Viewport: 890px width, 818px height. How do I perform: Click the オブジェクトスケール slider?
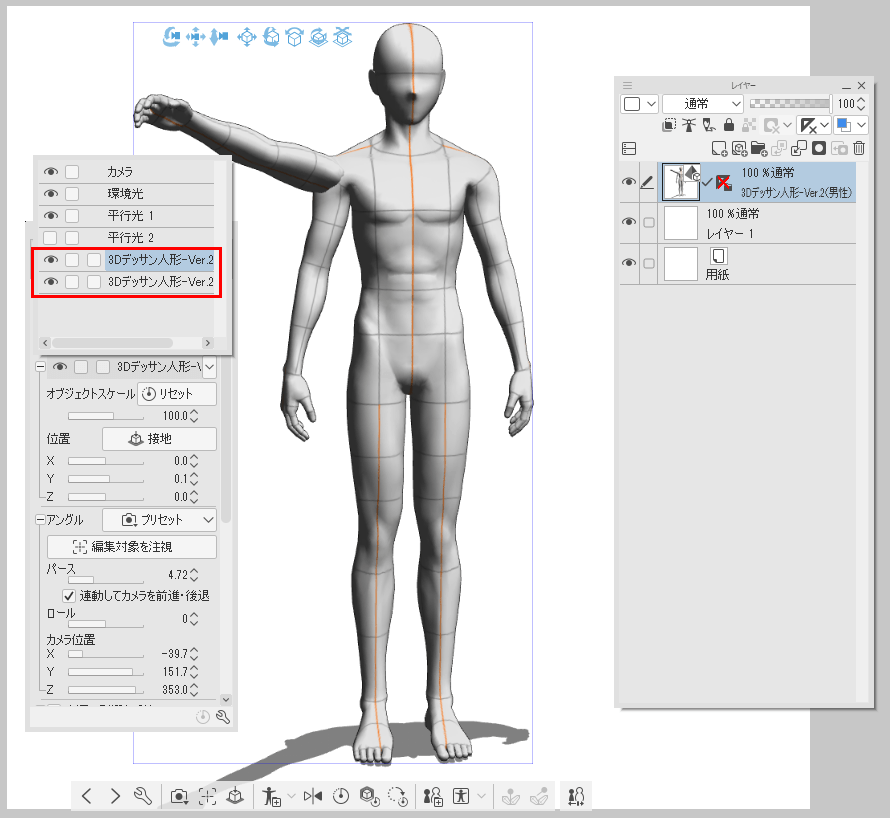[106, 416]
